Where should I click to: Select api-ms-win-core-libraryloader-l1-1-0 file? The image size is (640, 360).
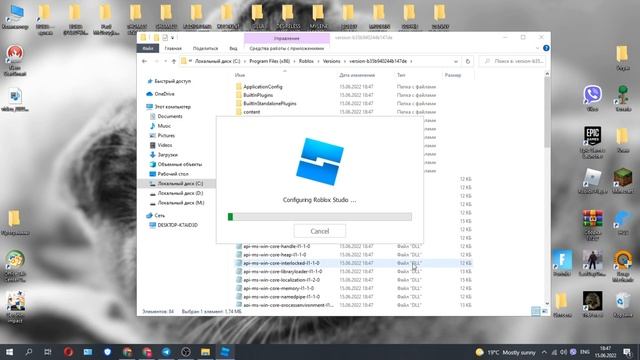(x=282, y=271)
